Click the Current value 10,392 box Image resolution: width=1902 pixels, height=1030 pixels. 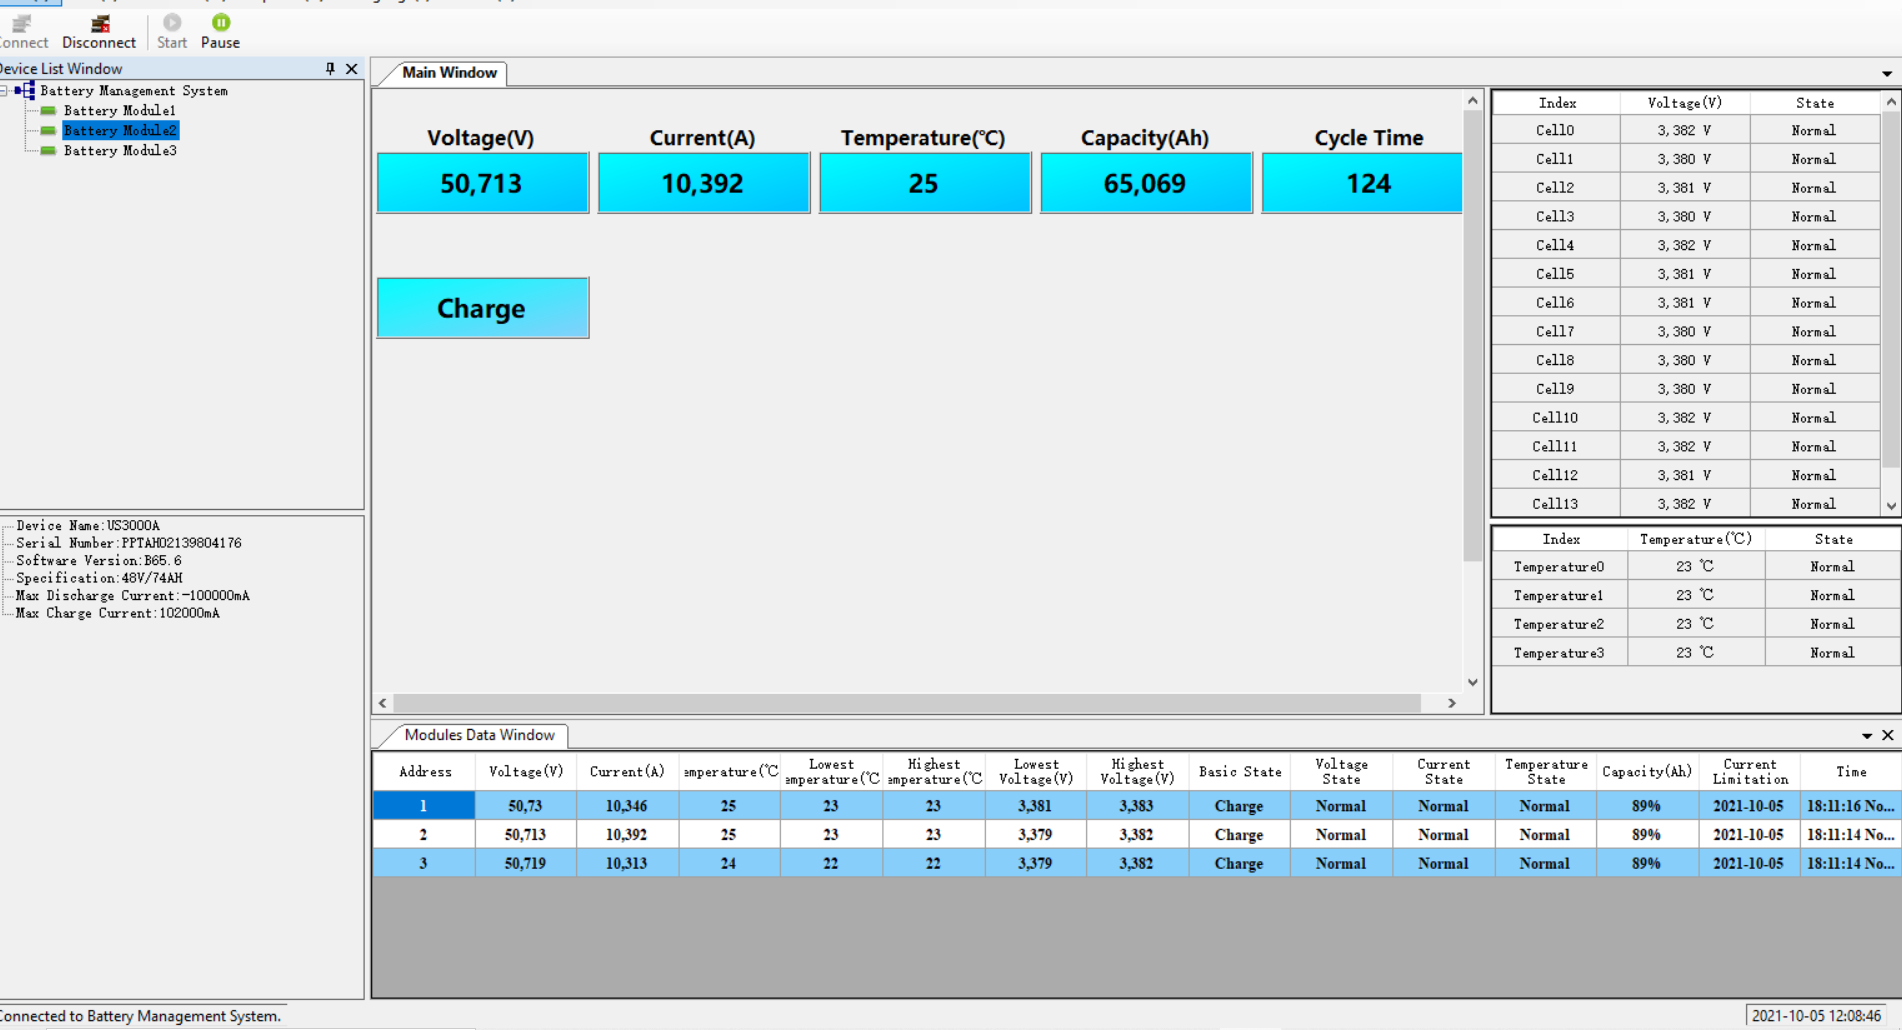704,183
